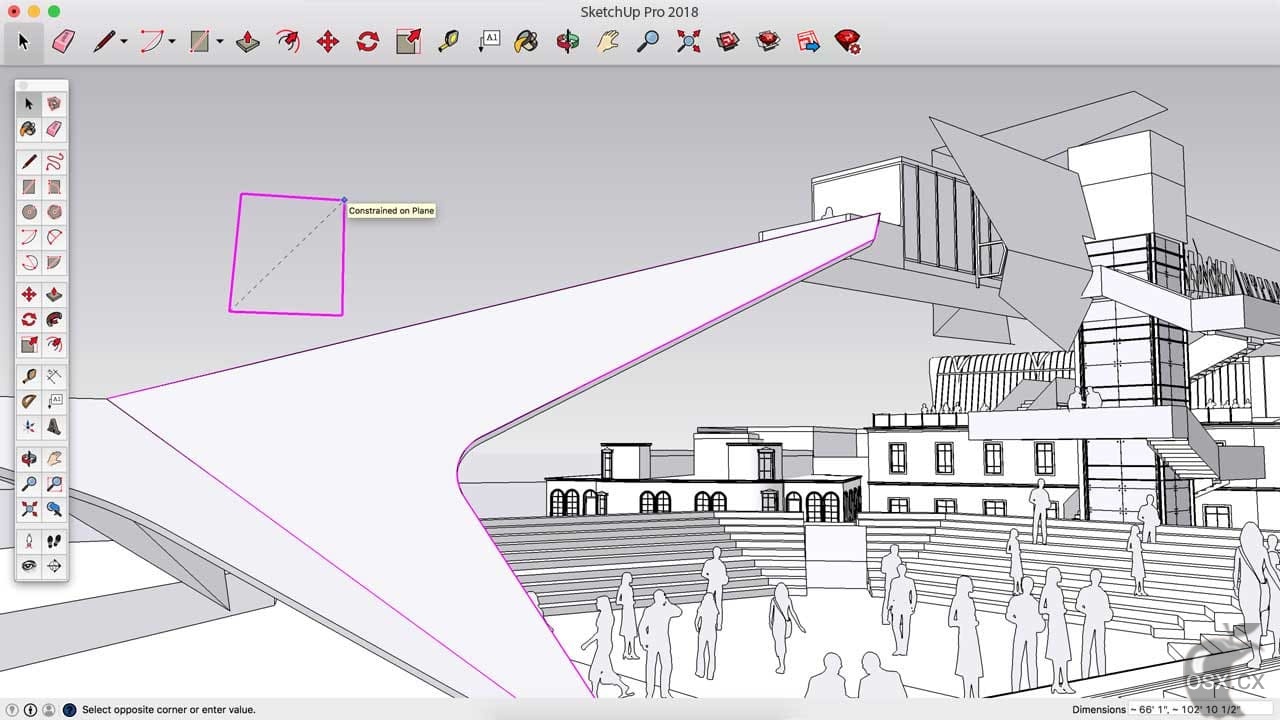Viewport: 1280px width, 720px height.
Task: Select the Pan hand tool in top toolbar
Action: click(x=608, y=41)
